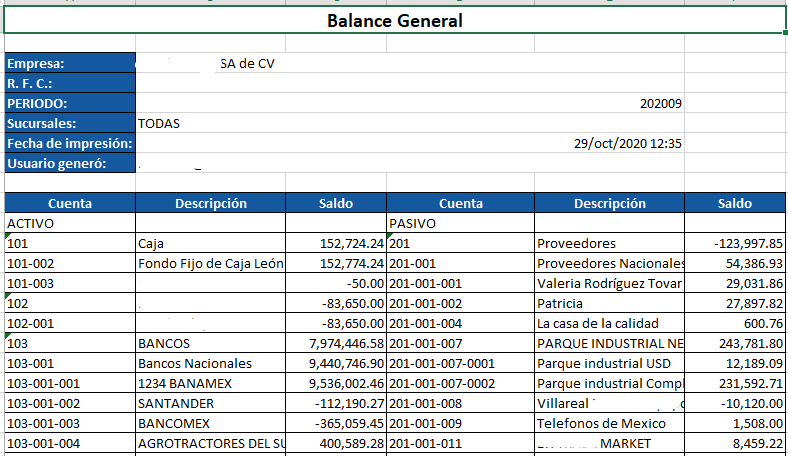Click account cell 102-001

coord(70,323)
